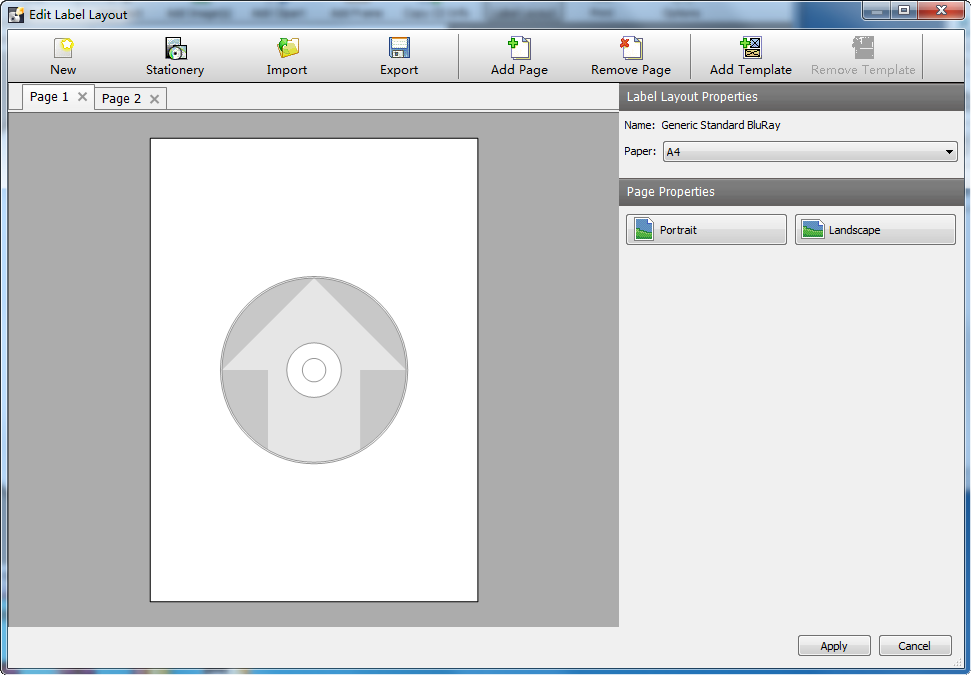
Task: Click the Export floppy disk icon
Action: pos(399,48)
